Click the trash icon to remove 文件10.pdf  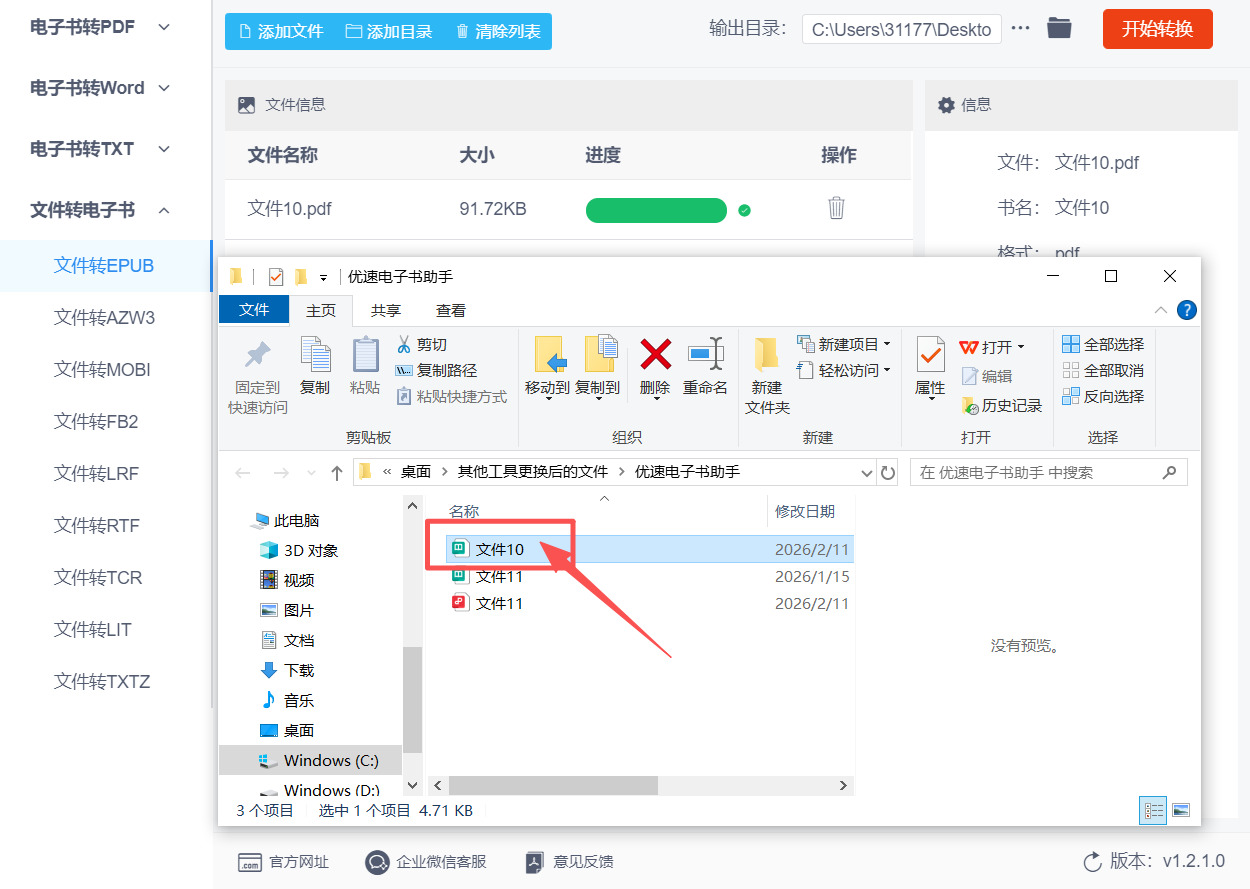[836, 207]
